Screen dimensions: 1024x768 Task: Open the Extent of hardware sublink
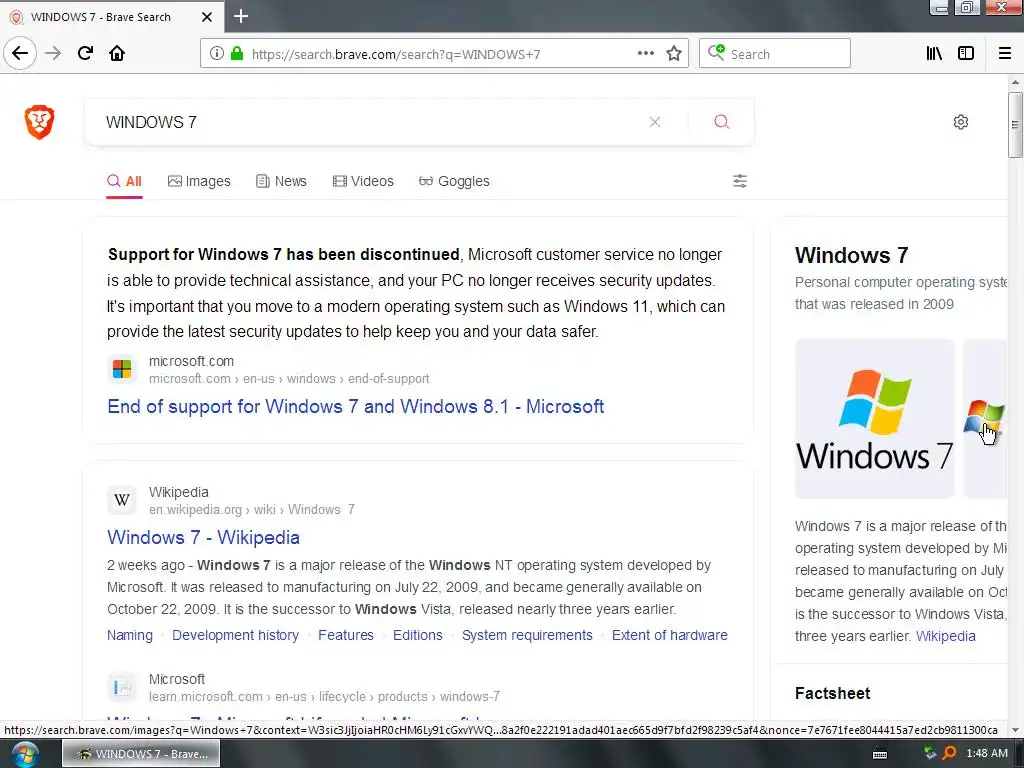click(x=669, y=635)
